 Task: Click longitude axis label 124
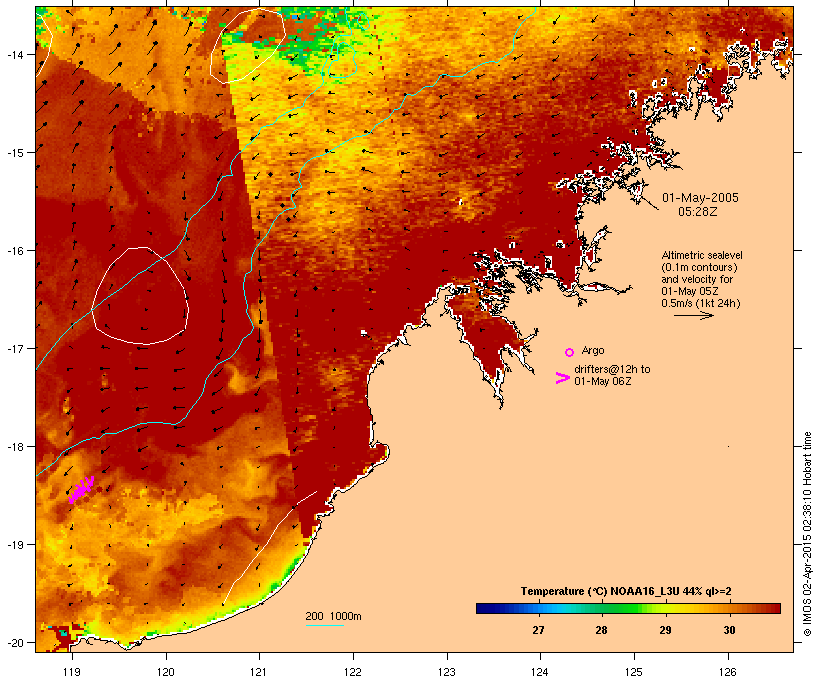pyautogui.click(x=540, y=672)
